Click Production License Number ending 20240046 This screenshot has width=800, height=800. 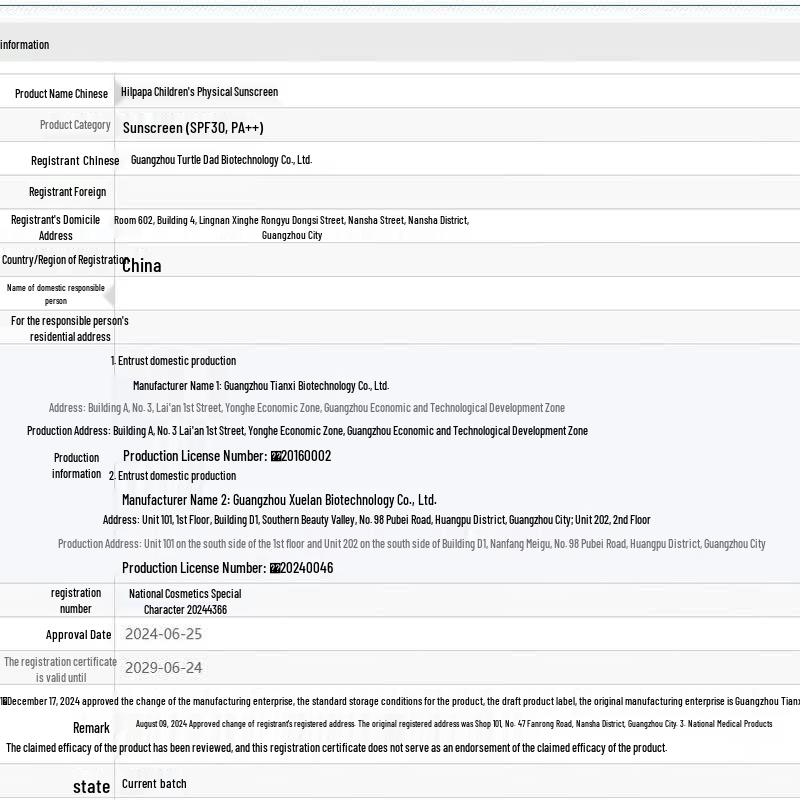228,568
